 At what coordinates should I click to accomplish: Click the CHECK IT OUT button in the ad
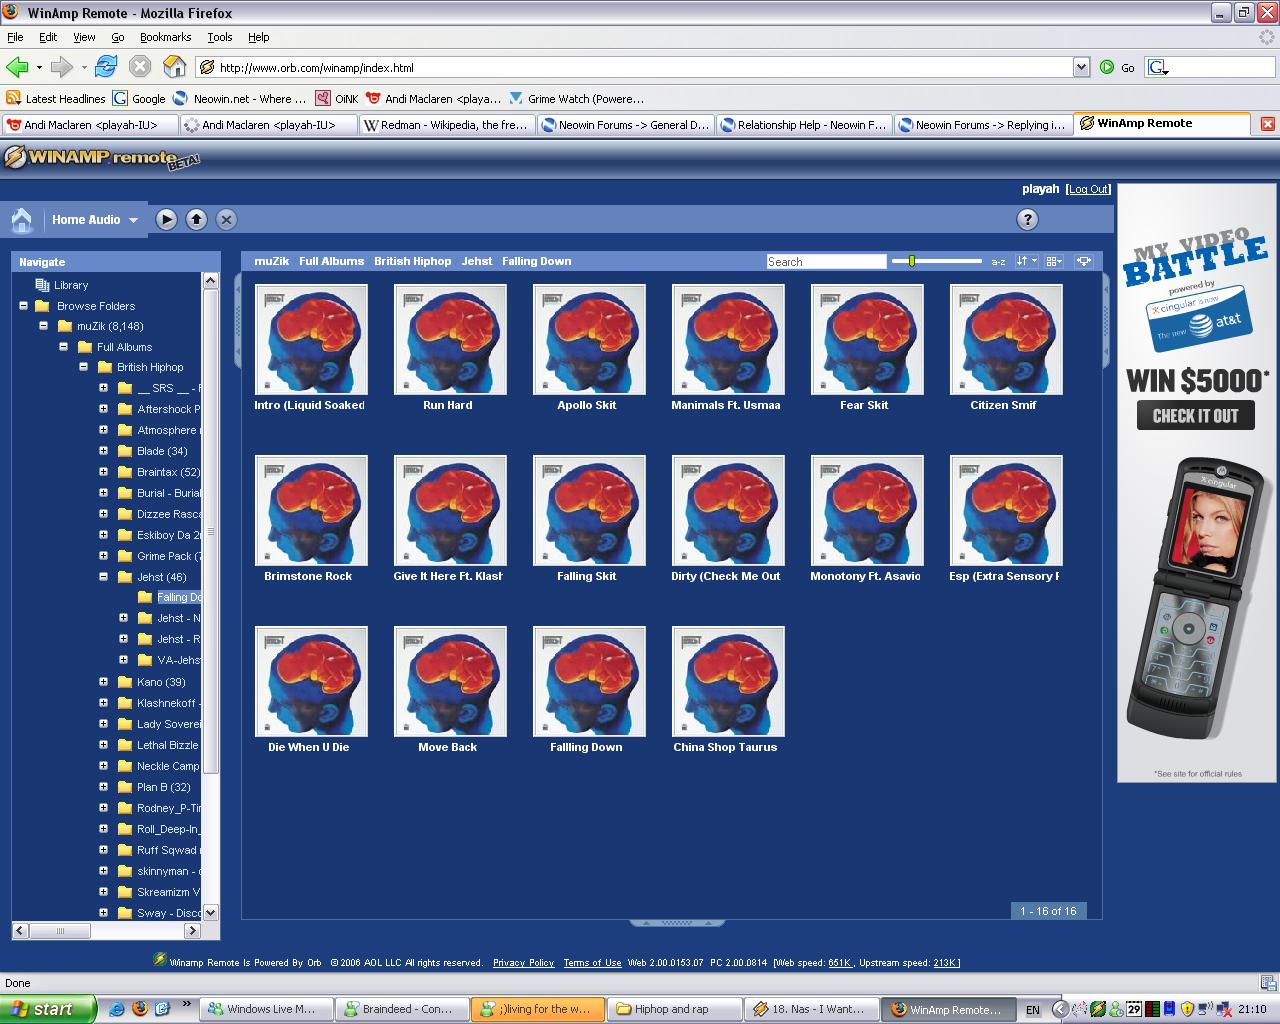pyautogui.click(x=1195, y=415)
